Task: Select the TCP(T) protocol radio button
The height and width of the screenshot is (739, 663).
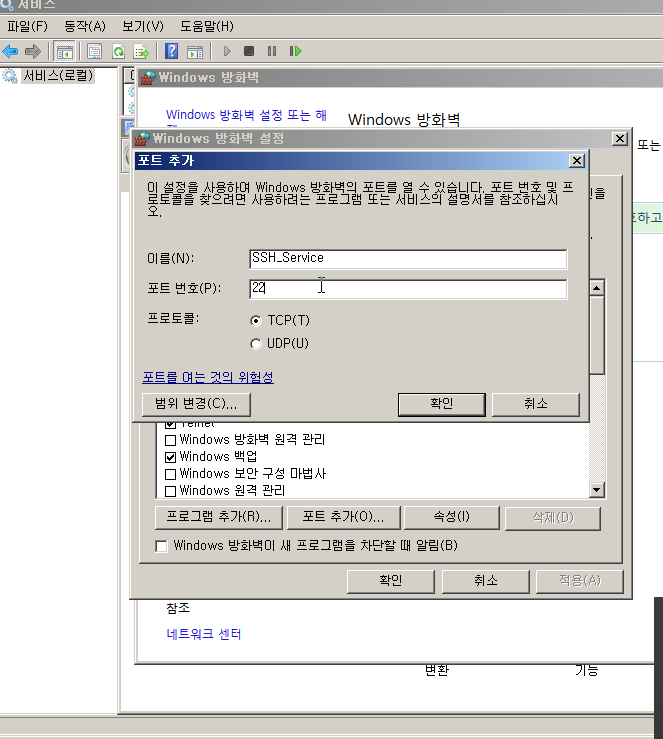Action: [256, 321]
